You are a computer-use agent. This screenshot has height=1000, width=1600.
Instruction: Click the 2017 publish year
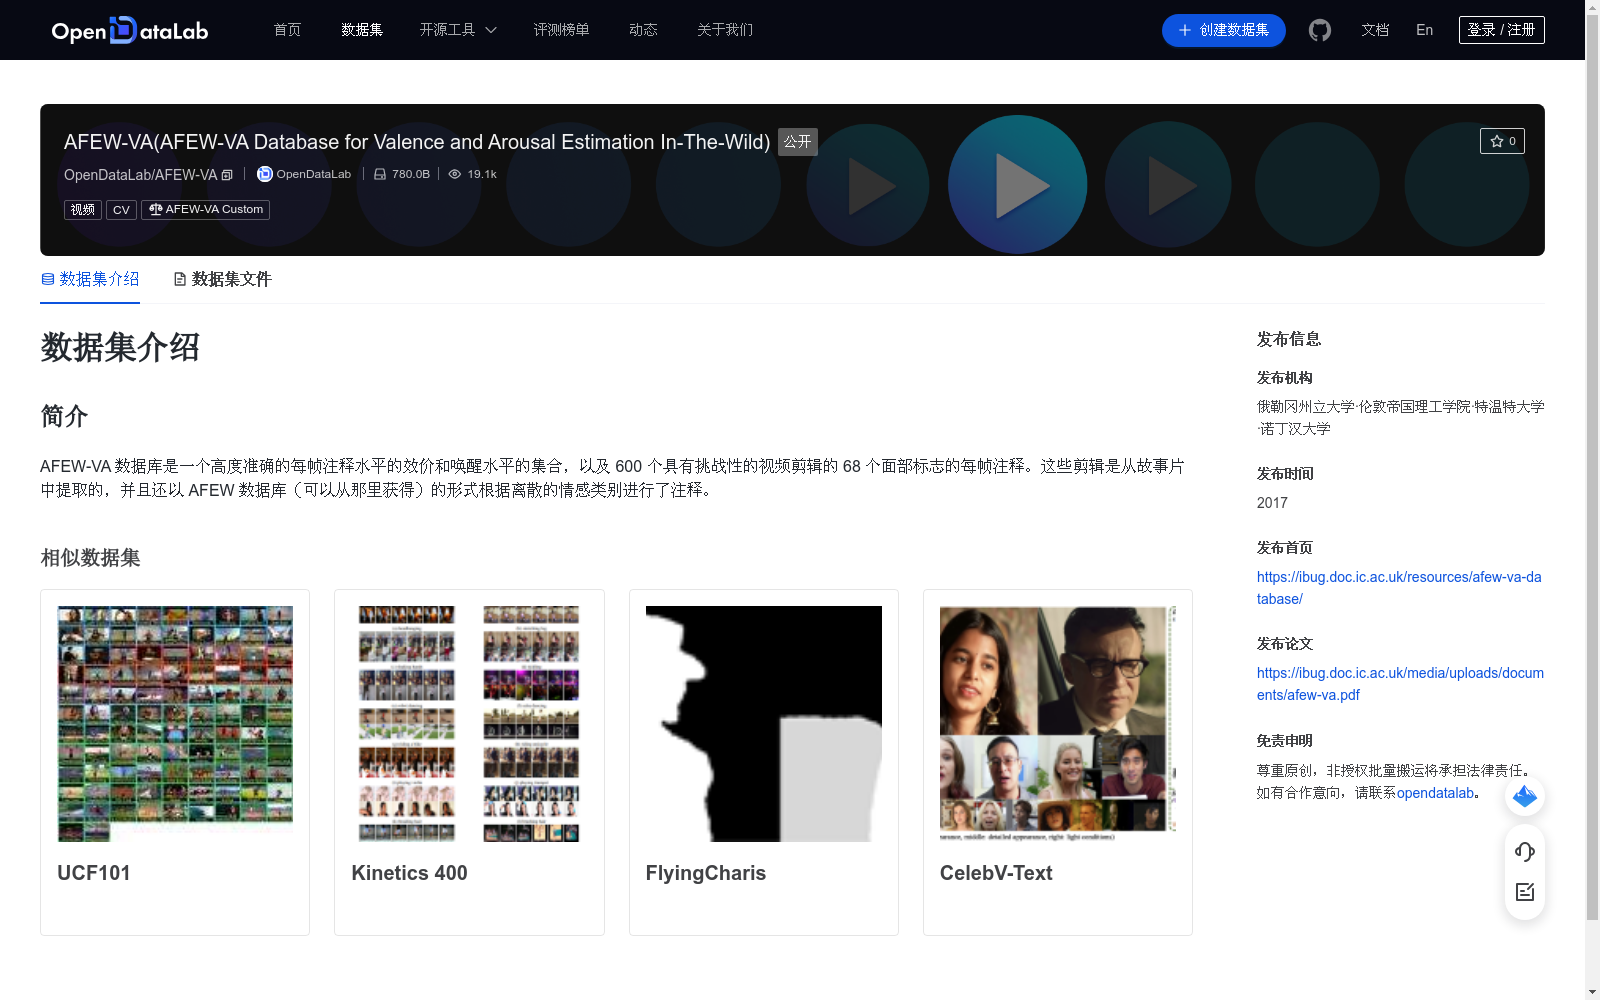pyautogui.click(x=1272, y=503)
